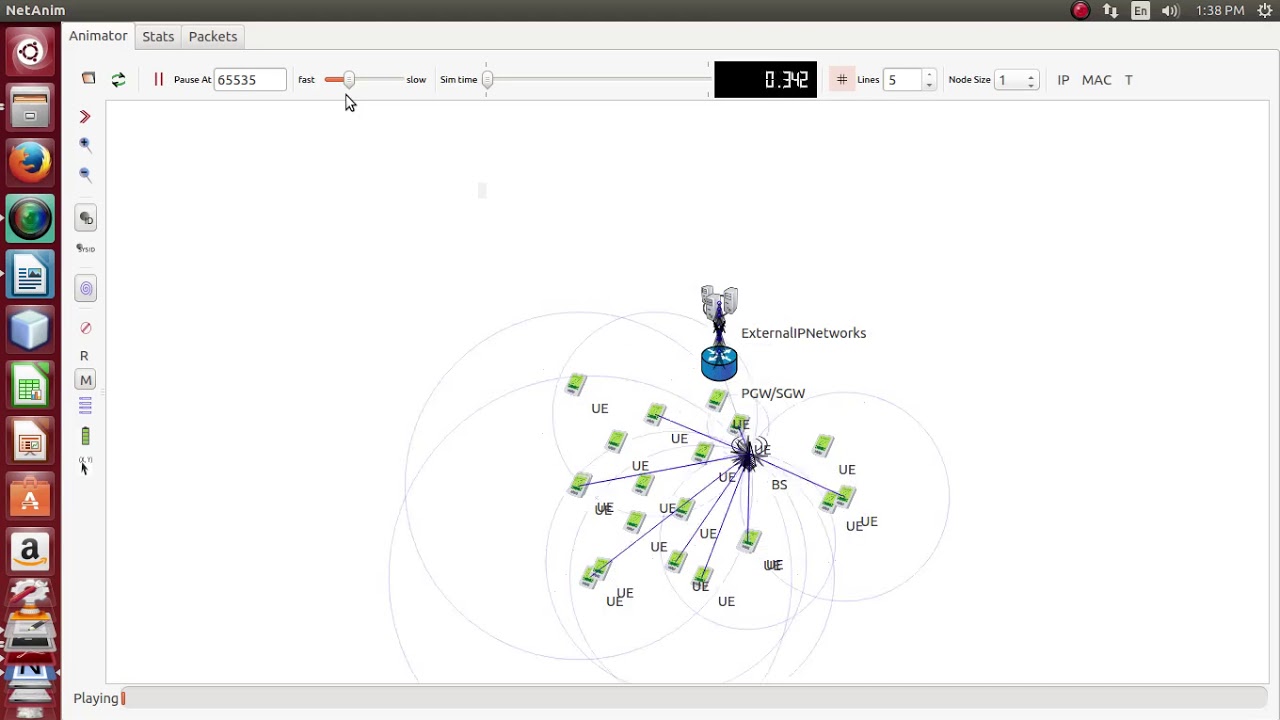
Task: Open the network indicator menu
Action: tap(1110, 10)
